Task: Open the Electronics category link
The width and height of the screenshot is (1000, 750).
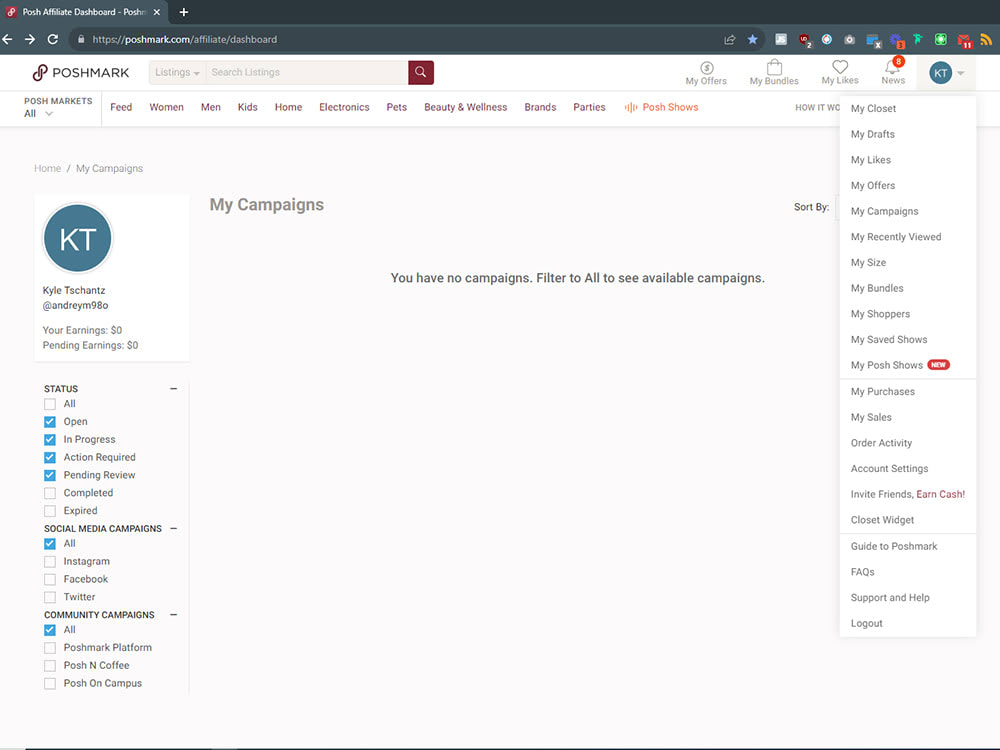Action: (344, 107)
